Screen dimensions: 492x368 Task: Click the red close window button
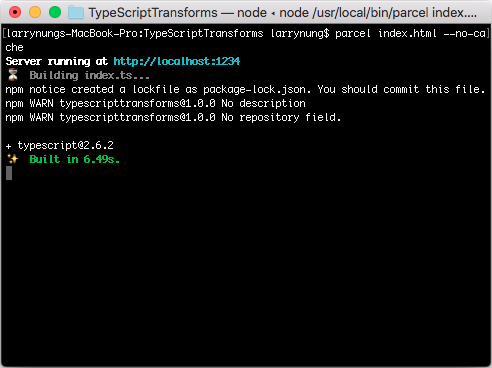[15, 13]
